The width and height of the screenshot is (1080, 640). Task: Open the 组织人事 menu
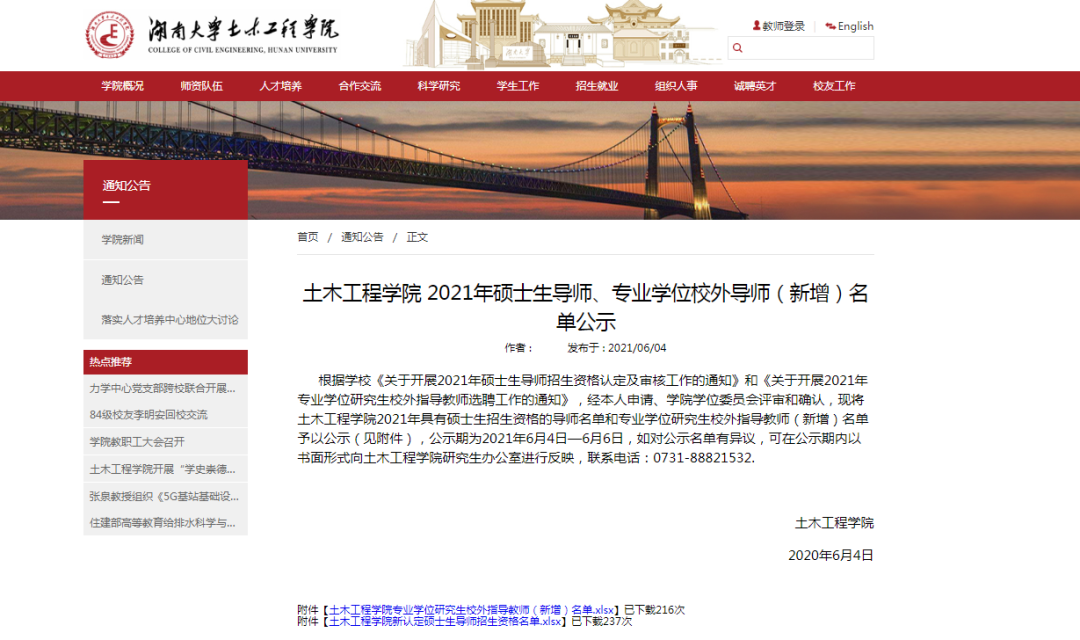[676, 86]
